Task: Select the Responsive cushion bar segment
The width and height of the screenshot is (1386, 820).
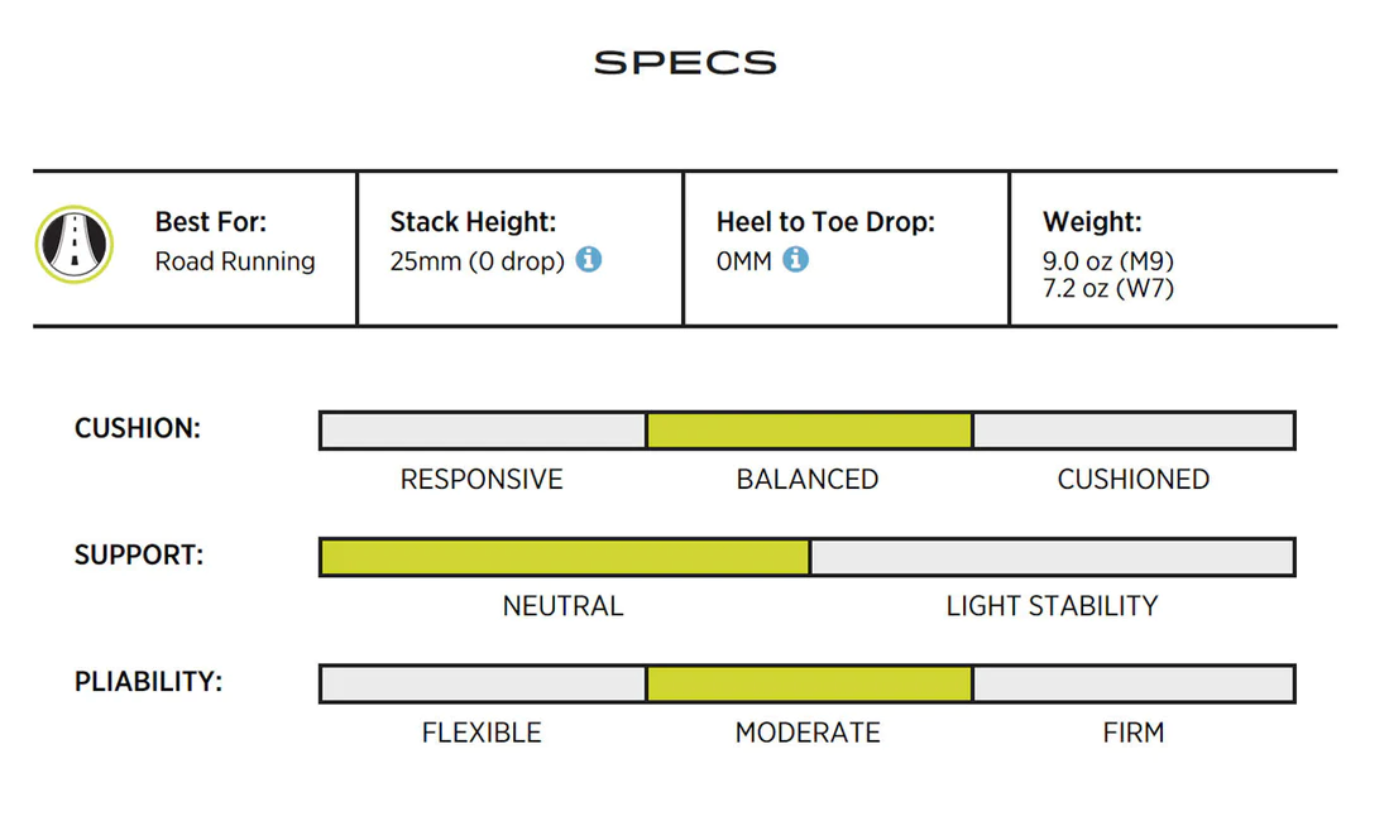Action: click(483, 430)
